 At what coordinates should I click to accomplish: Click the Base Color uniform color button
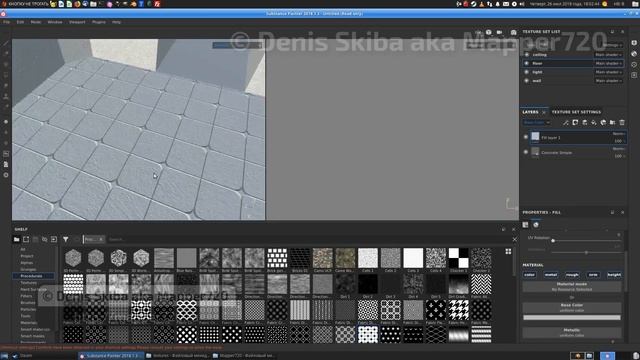572,307
